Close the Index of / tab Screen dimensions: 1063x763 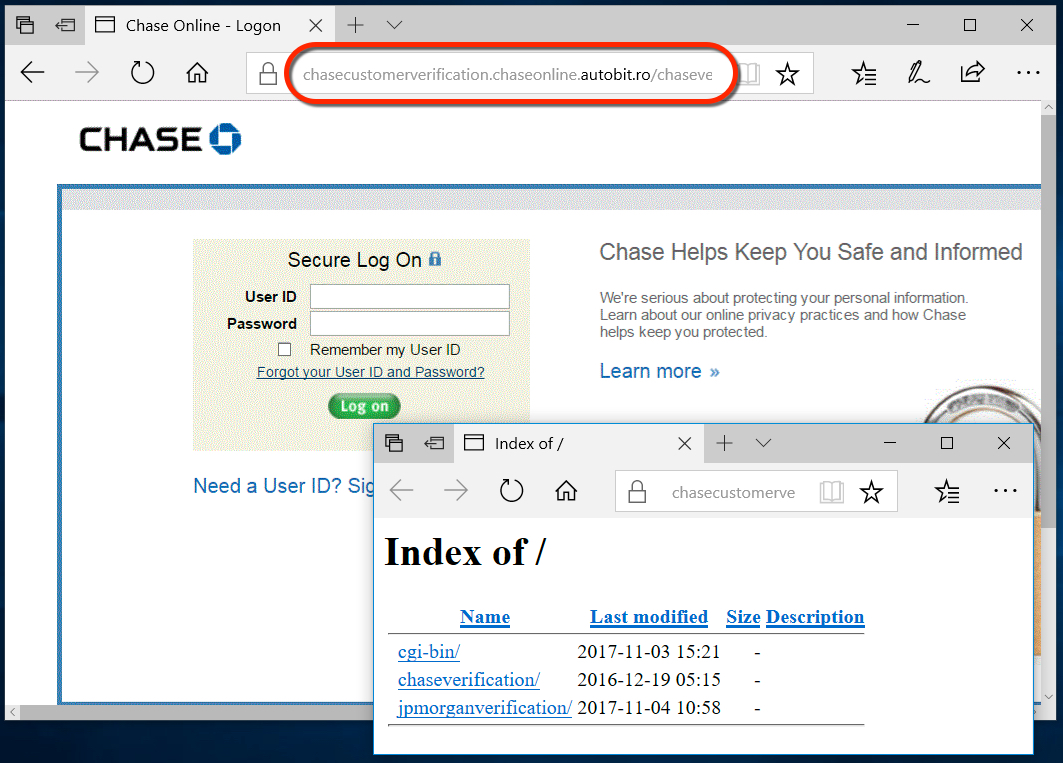tap(685, 444)
